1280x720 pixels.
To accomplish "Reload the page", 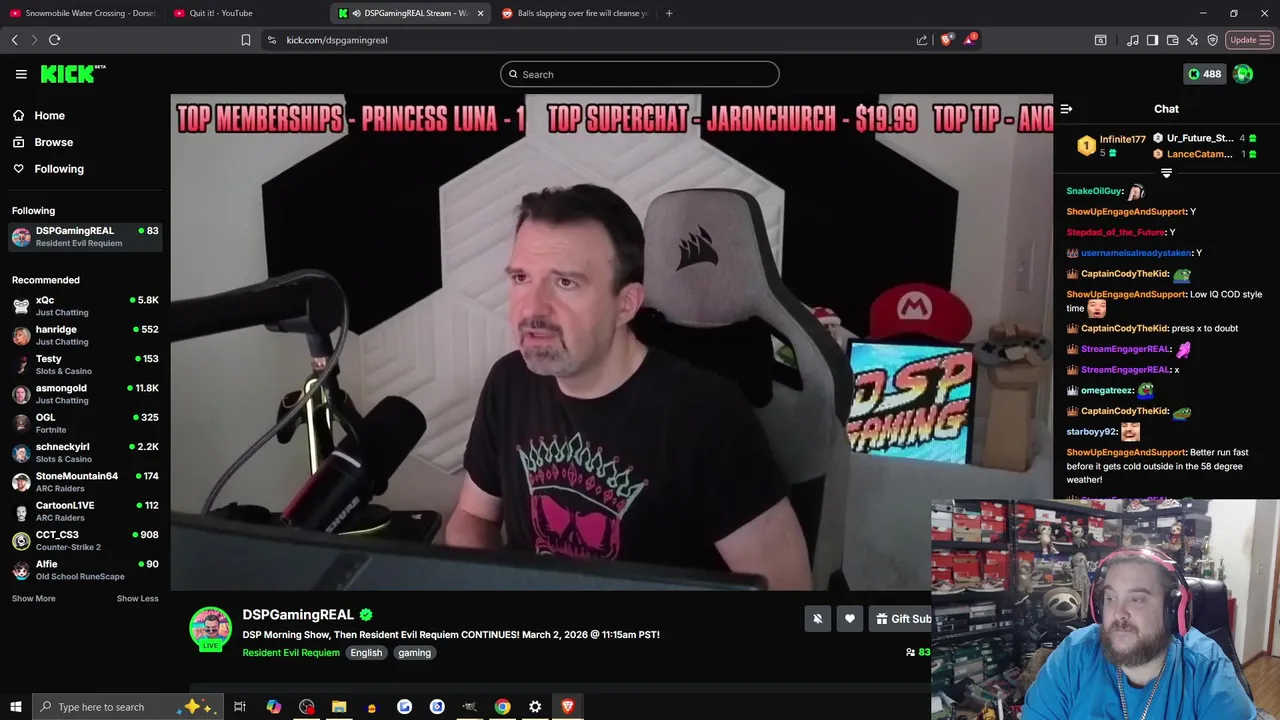I will click(55, 40).
